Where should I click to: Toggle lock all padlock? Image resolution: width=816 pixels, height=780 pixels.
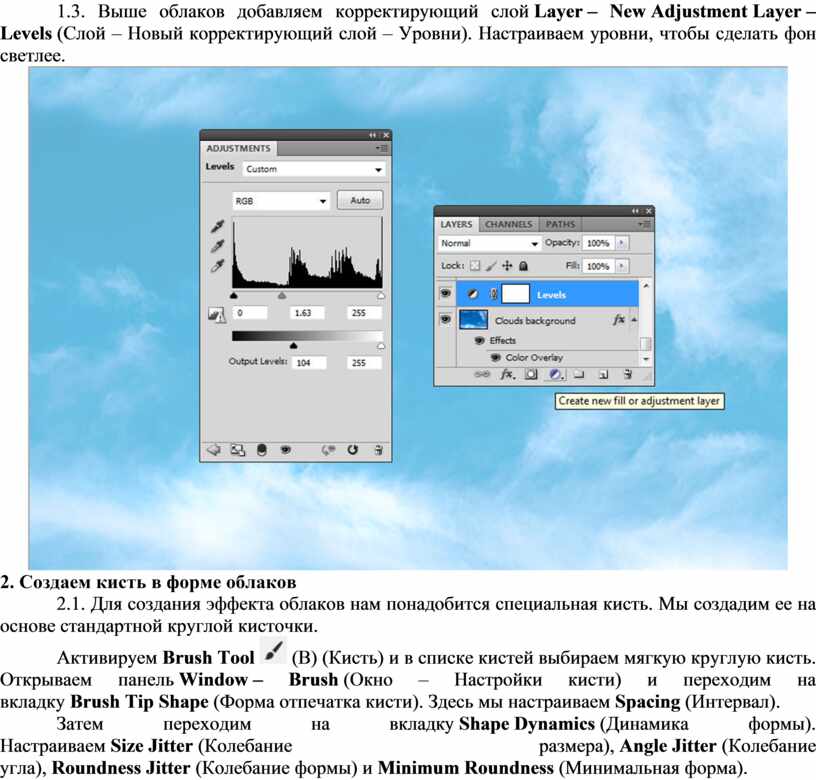pos(524,266)
